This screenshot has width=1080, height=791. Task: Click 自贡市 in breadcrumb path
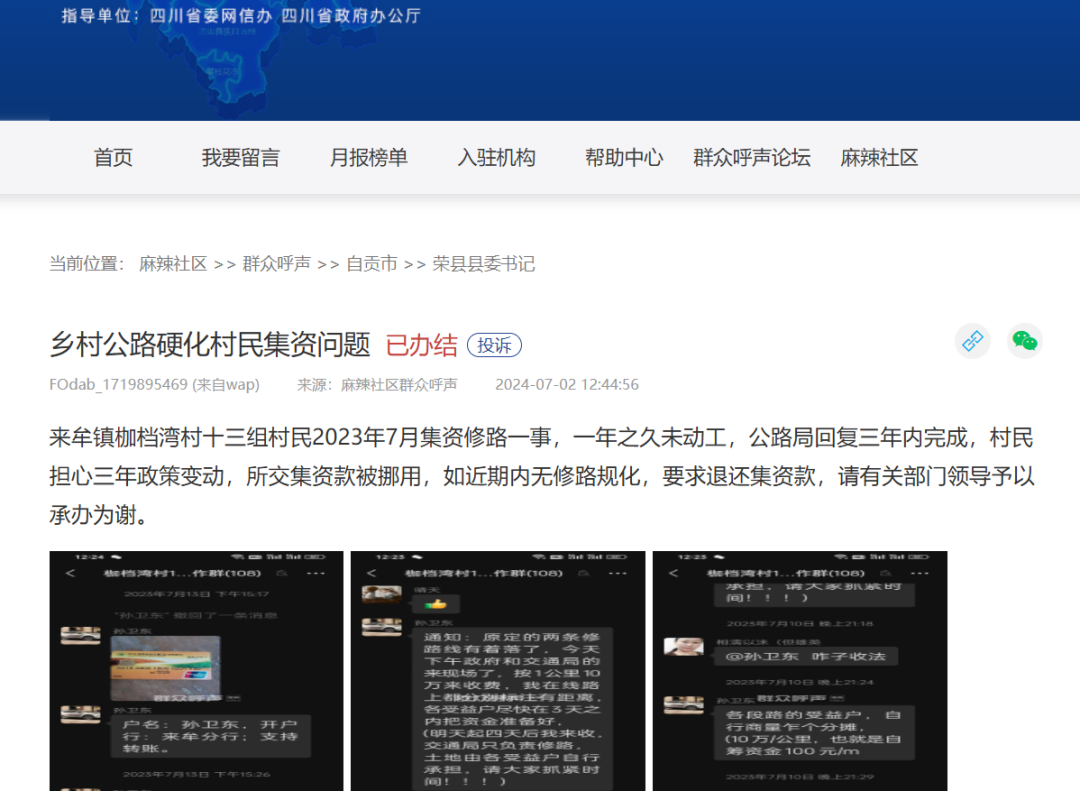(x=372, y=264)
